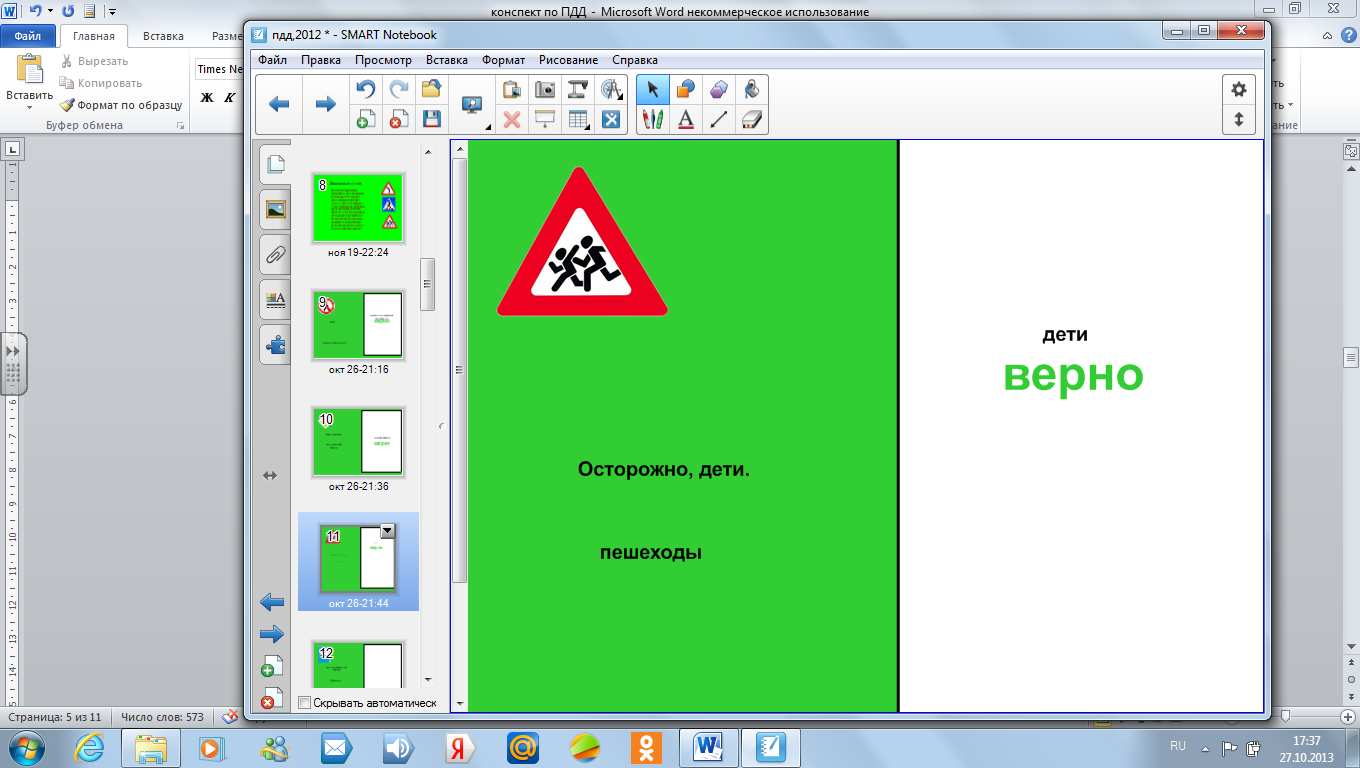The width and height of the screenshot is (1360, 768).
Task: Move sidebar to other side
Action: click(270, 476)
